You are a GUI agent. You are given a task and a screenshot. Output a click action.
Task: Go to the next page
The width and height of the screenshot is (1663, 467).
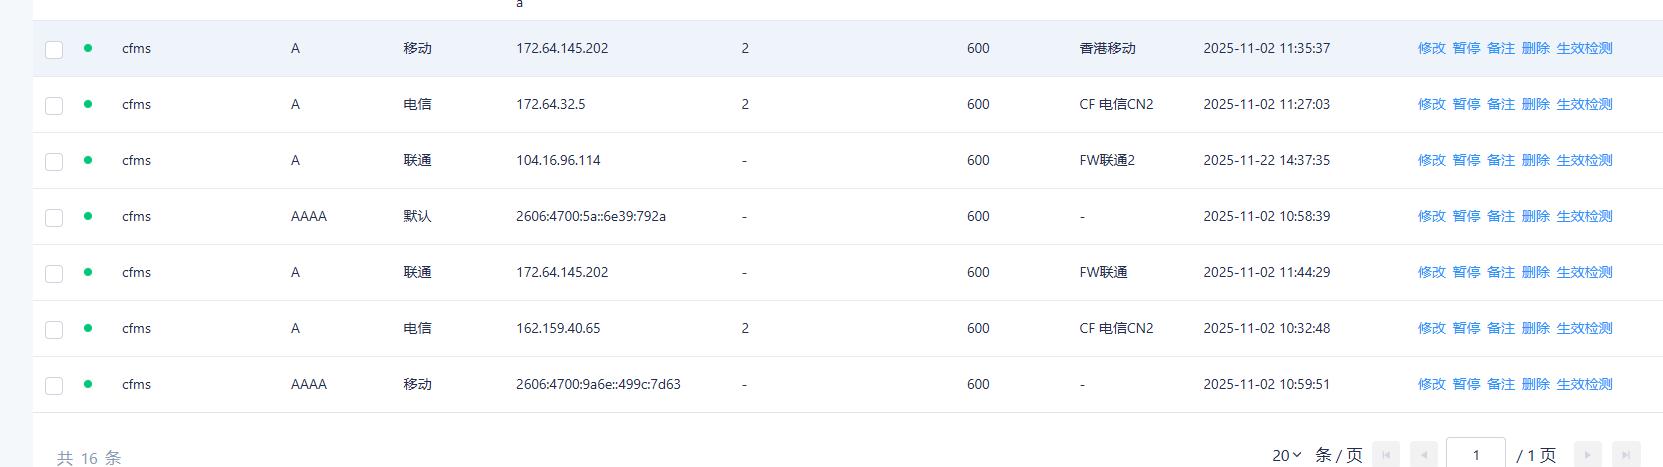[x=1587, y=455]
